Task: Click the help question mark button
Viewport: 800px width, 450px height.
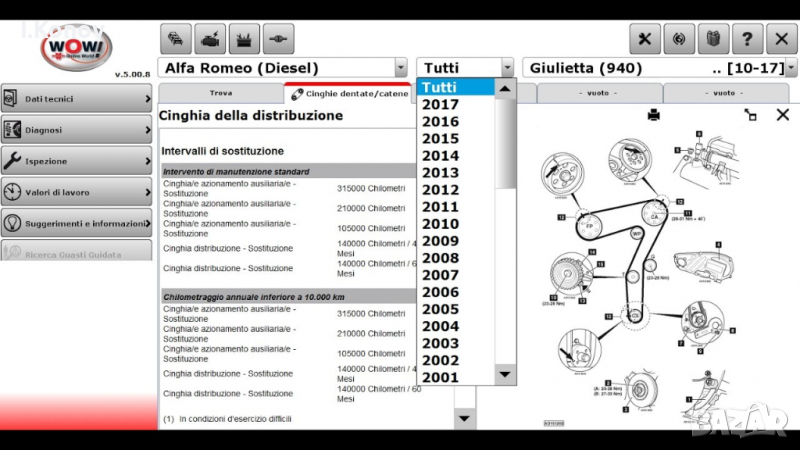Action: (x=747, y=39)
